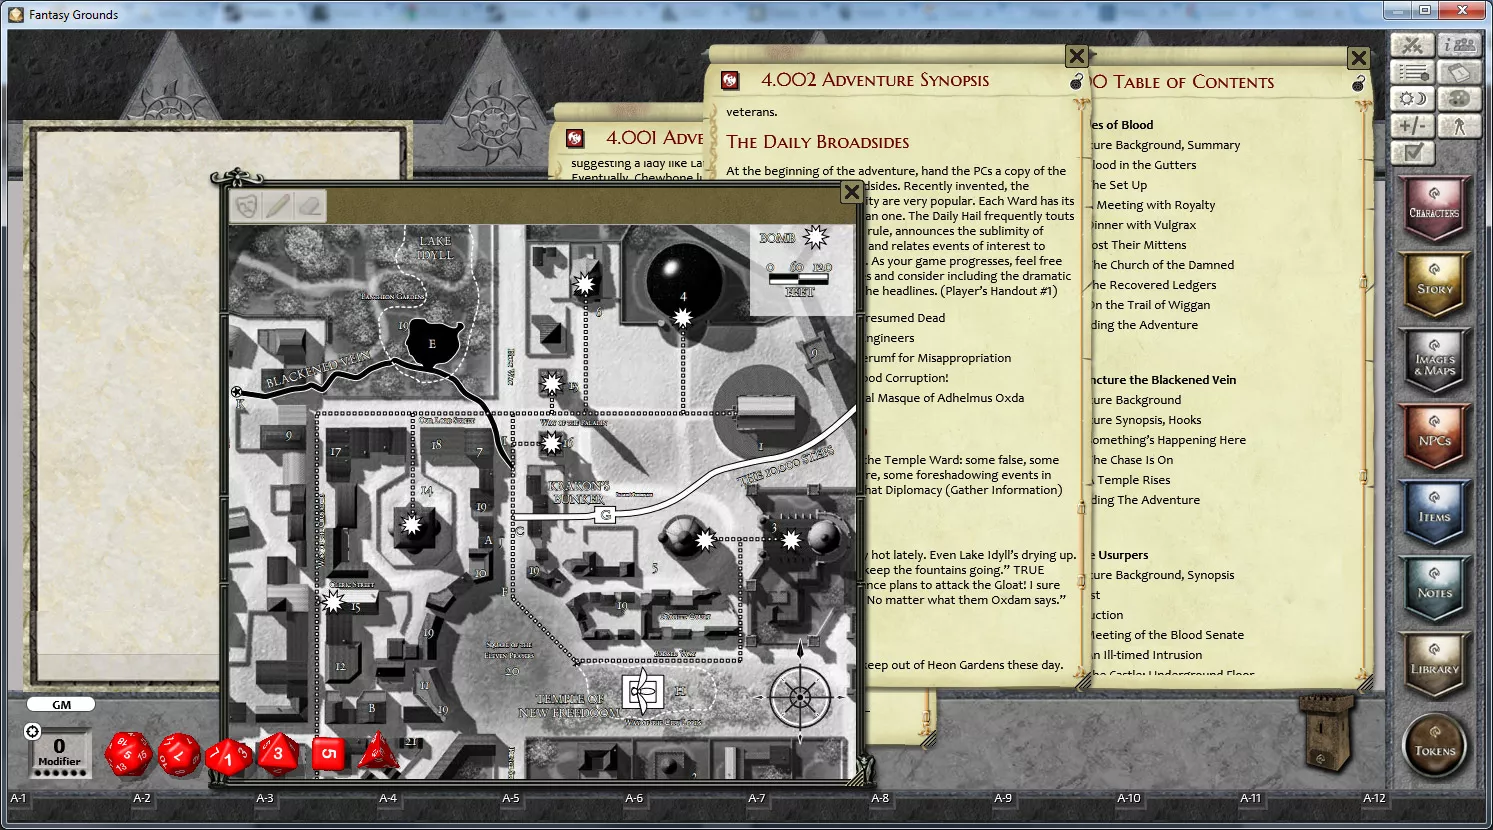
Task: Open 'The Set Up' contents link
Action: pos(1119,185)
